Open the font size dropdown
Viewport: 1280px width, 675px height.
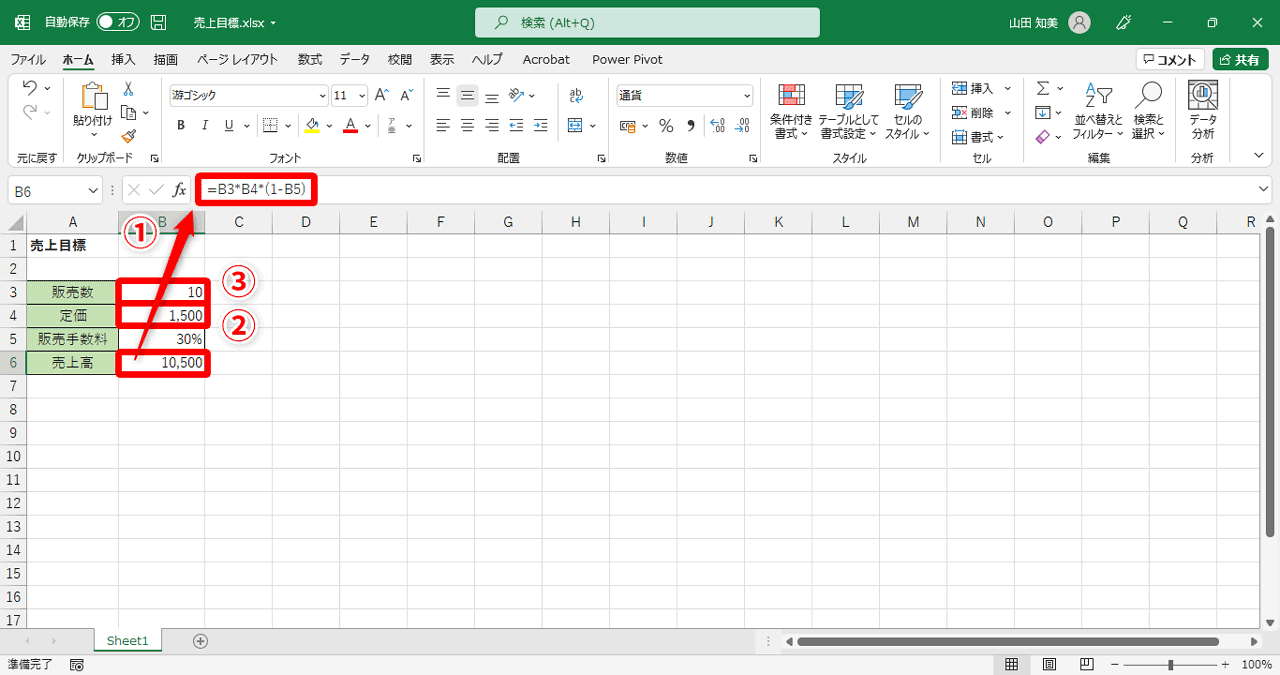click(x=362, y=96)
